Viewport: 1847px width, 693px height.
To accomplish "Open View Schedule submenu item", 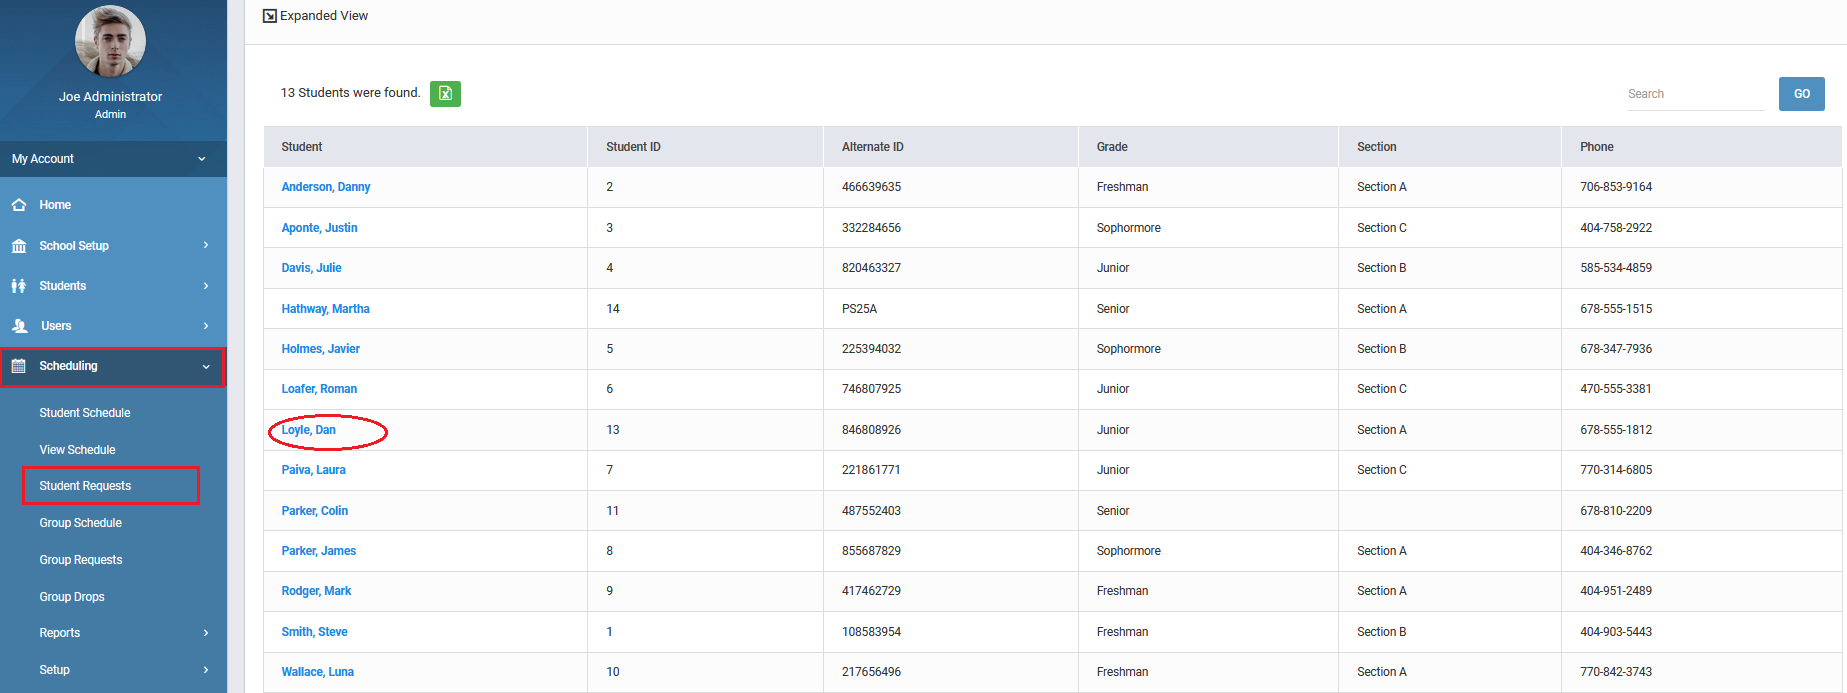I will pyautogui.click(x=77, y=450).
